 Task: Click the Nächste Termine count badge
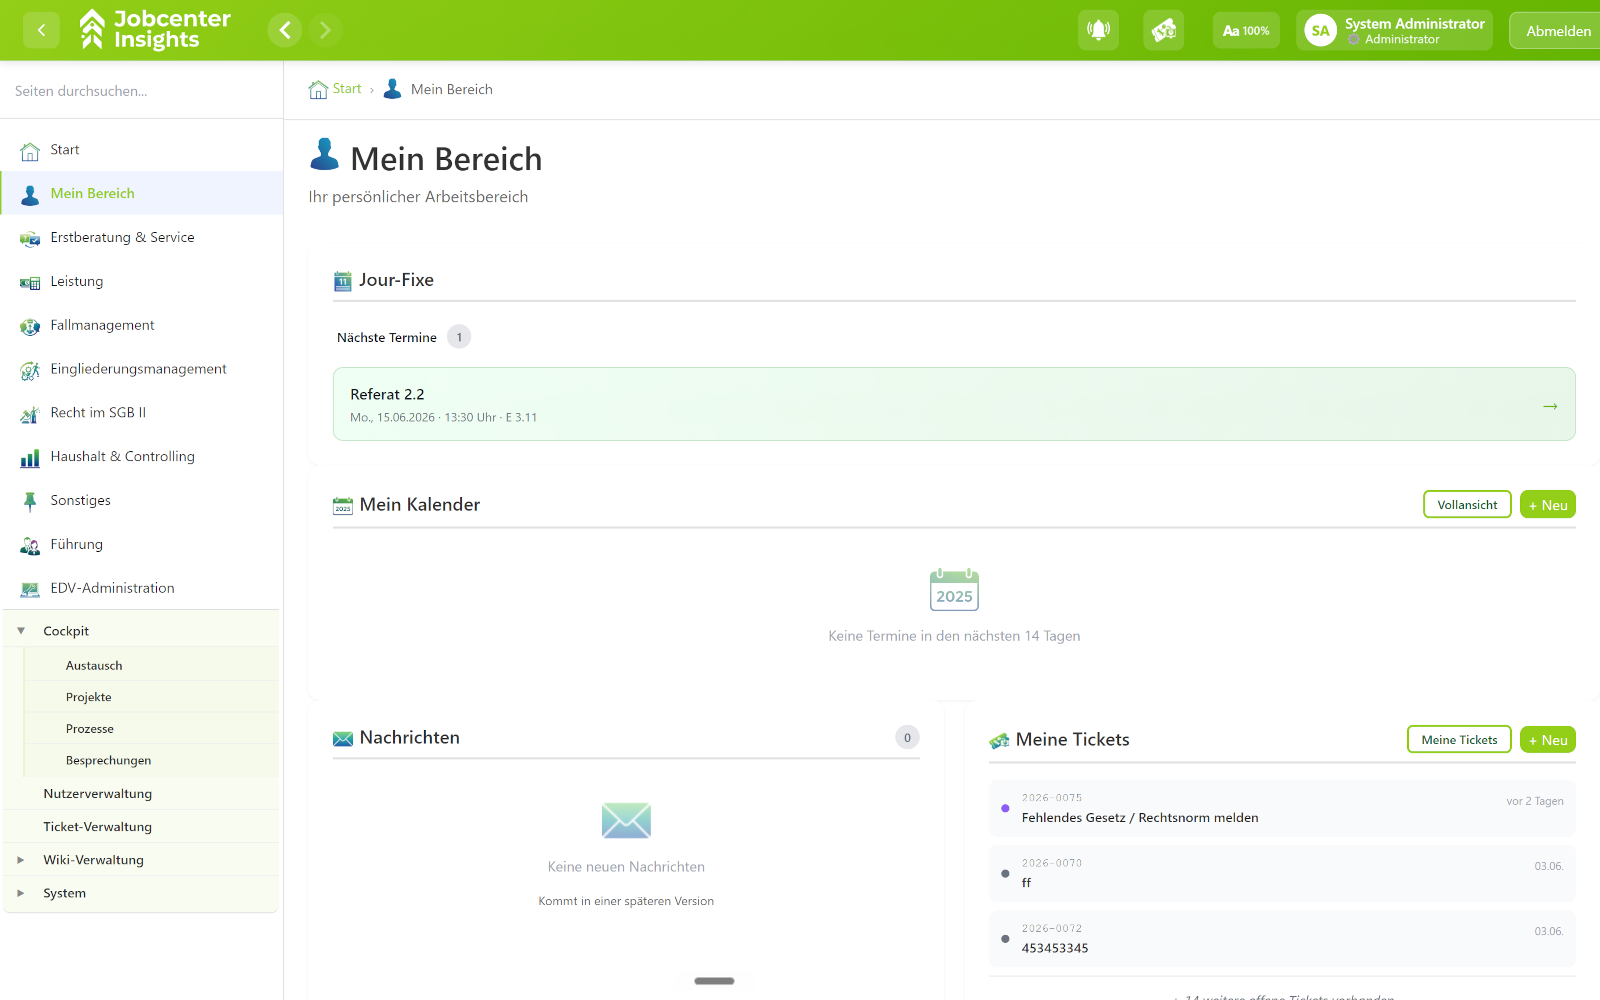[459, 337]
